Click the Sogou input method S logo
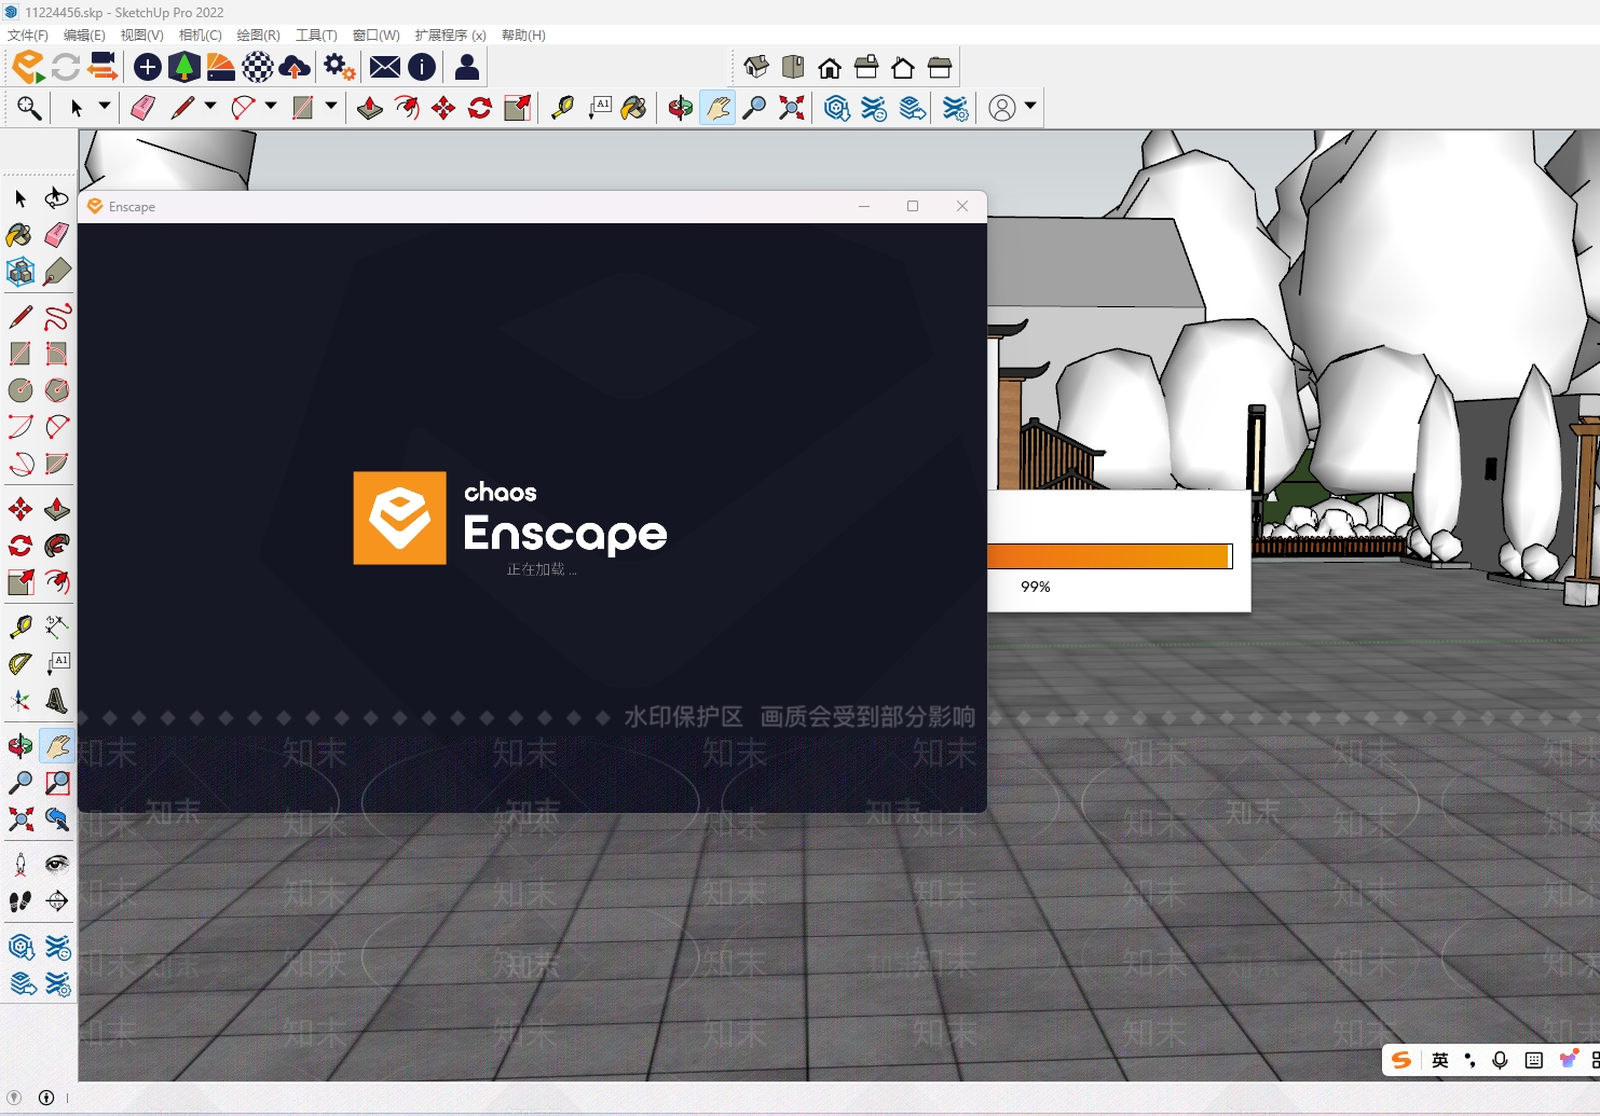The height and width of the screenshot is (1116, 1600). pos(1402,1060)
